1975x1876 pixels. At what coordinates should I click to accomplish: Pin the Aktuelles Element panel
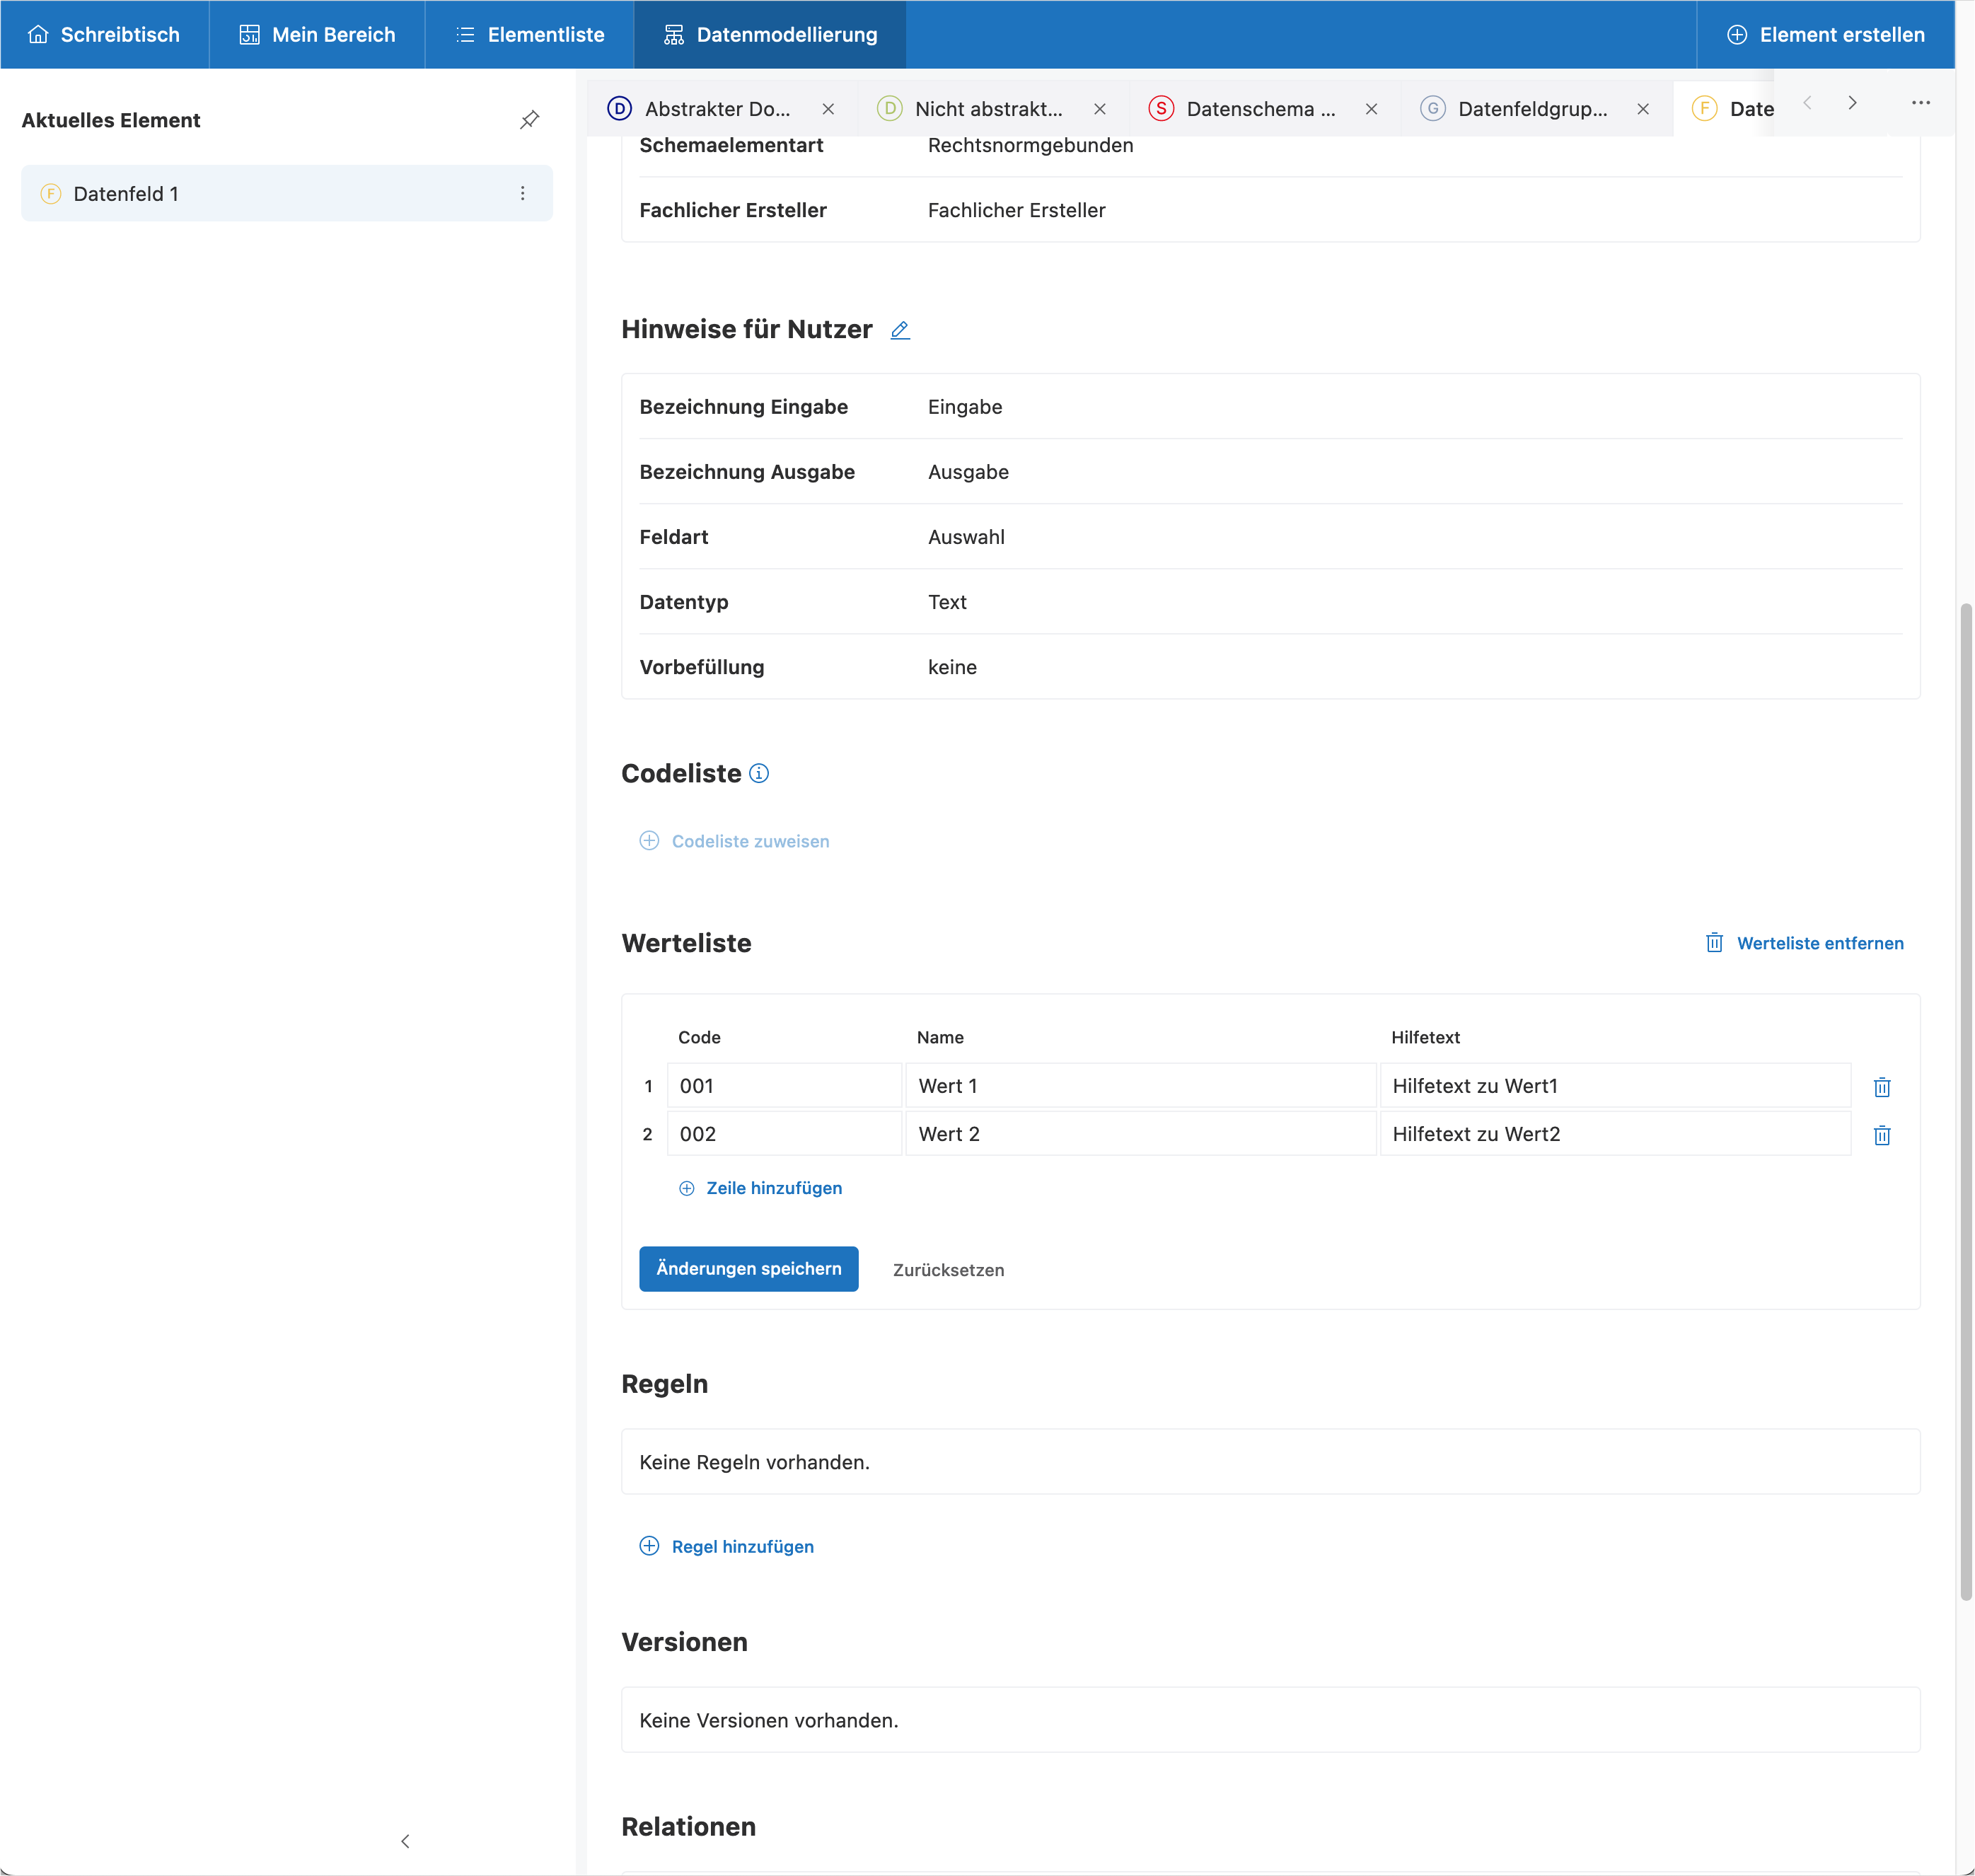(x=529, y=120)
